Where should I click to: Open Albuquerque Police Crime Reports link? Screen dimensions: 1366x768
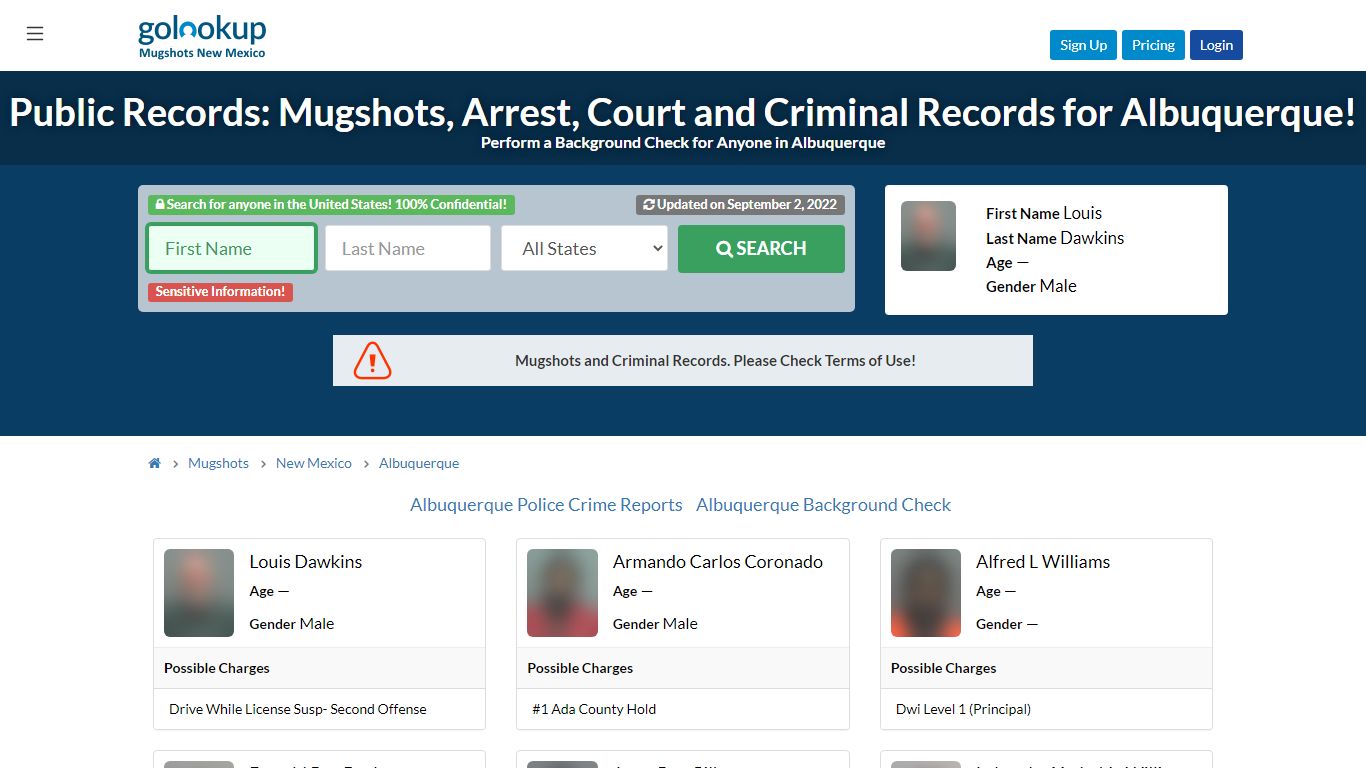[546, 505]
